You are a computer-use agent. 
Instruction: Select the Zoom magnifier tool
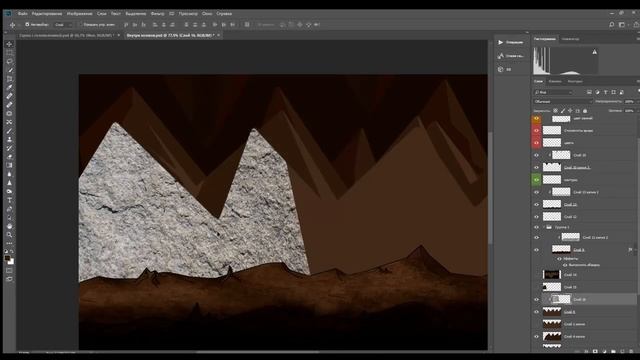pos(9,235)
